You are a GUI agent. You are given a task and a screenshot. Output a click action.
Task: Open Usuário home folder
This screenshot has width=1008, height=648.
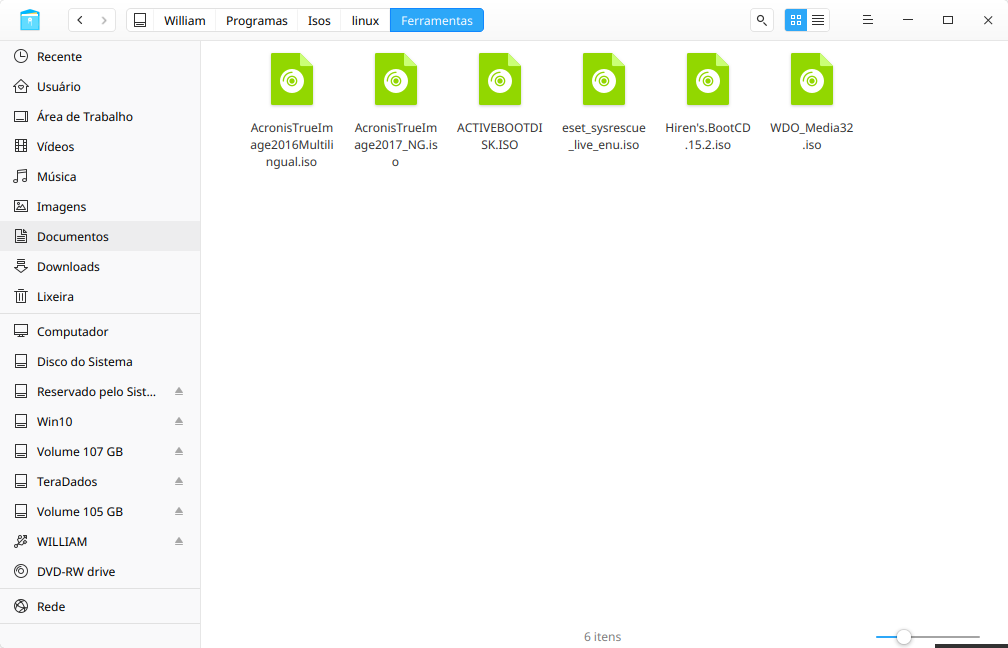(100, 87)
